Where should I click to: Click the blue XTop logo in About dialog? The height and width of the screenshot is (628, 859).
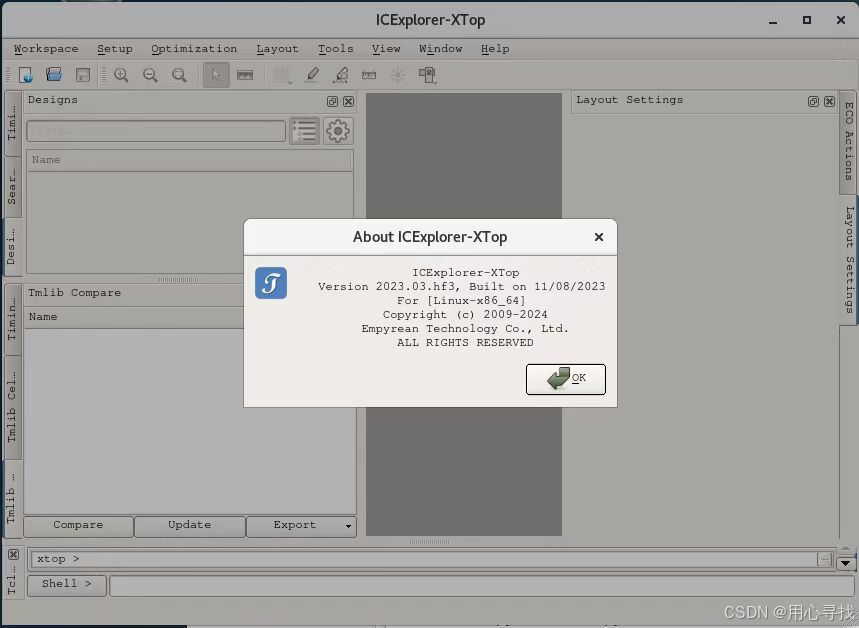click(271, 283)
